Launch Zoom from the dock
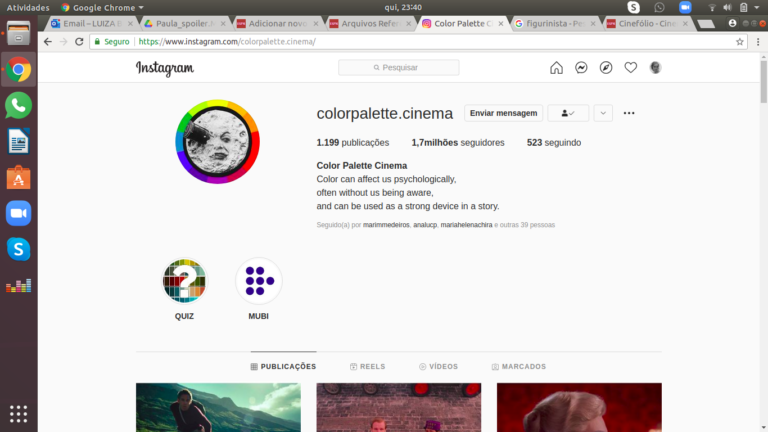The height and width of the screenshot is (432, 768). pyautogui.click(x=18, y=213)
